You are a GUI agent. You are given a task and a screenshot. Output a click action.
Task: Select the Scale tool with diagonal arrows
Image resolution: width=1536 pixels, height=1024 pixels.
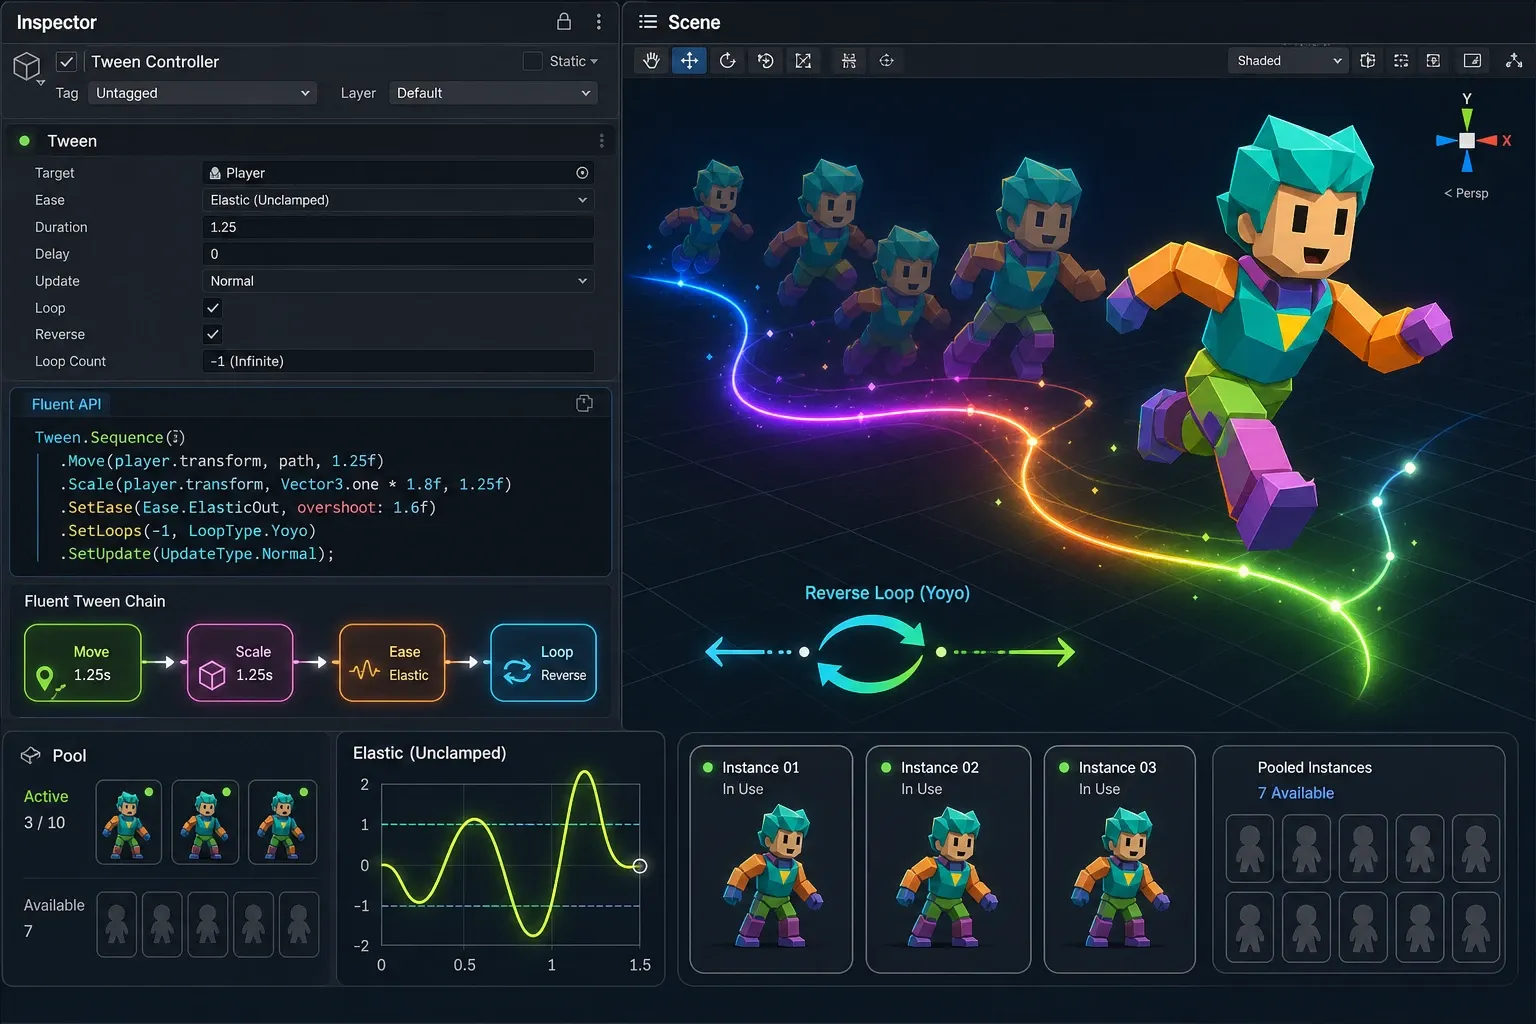pyautogui.click(x=803, y=61)
